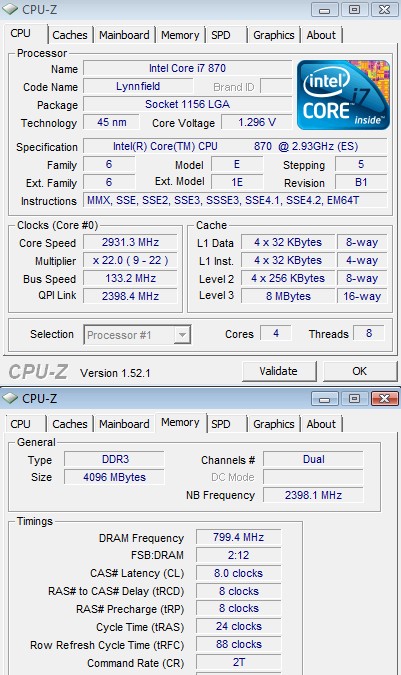The width and height of the screenshot is (401, 675).
Task: Click Command Rate value 2T
Action: point(238,662)
